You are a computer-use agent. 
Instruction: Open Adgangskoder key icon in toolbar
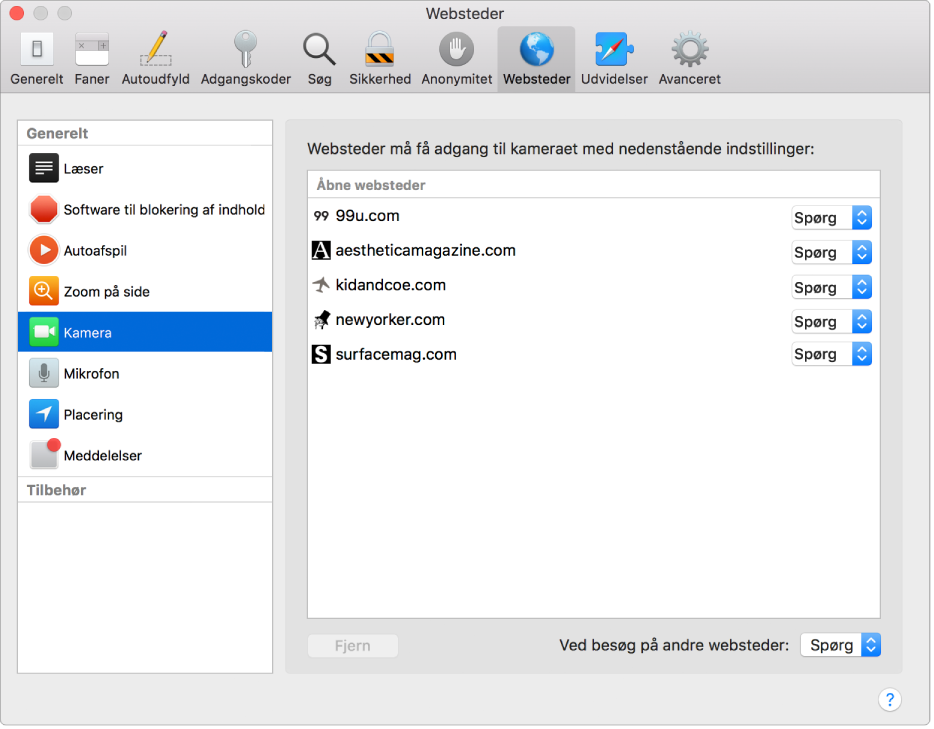coord(245,49)
